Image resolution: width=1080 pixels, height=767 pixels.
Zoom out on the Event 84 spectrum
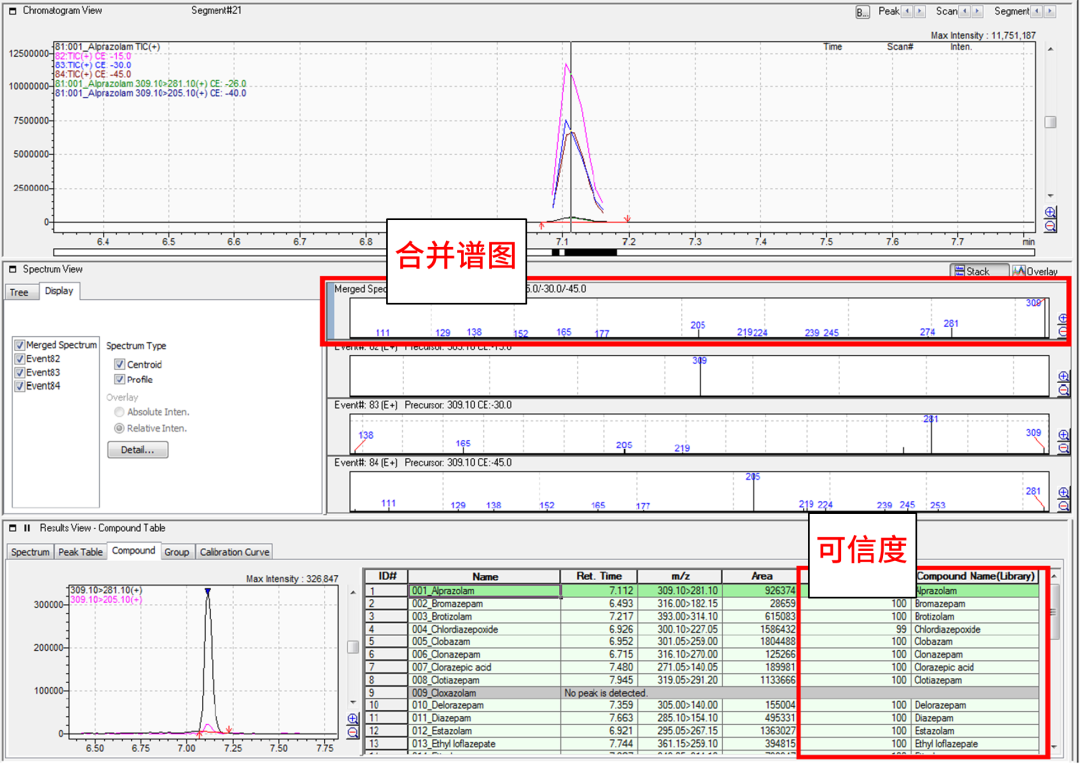[x=1064, y=506]
